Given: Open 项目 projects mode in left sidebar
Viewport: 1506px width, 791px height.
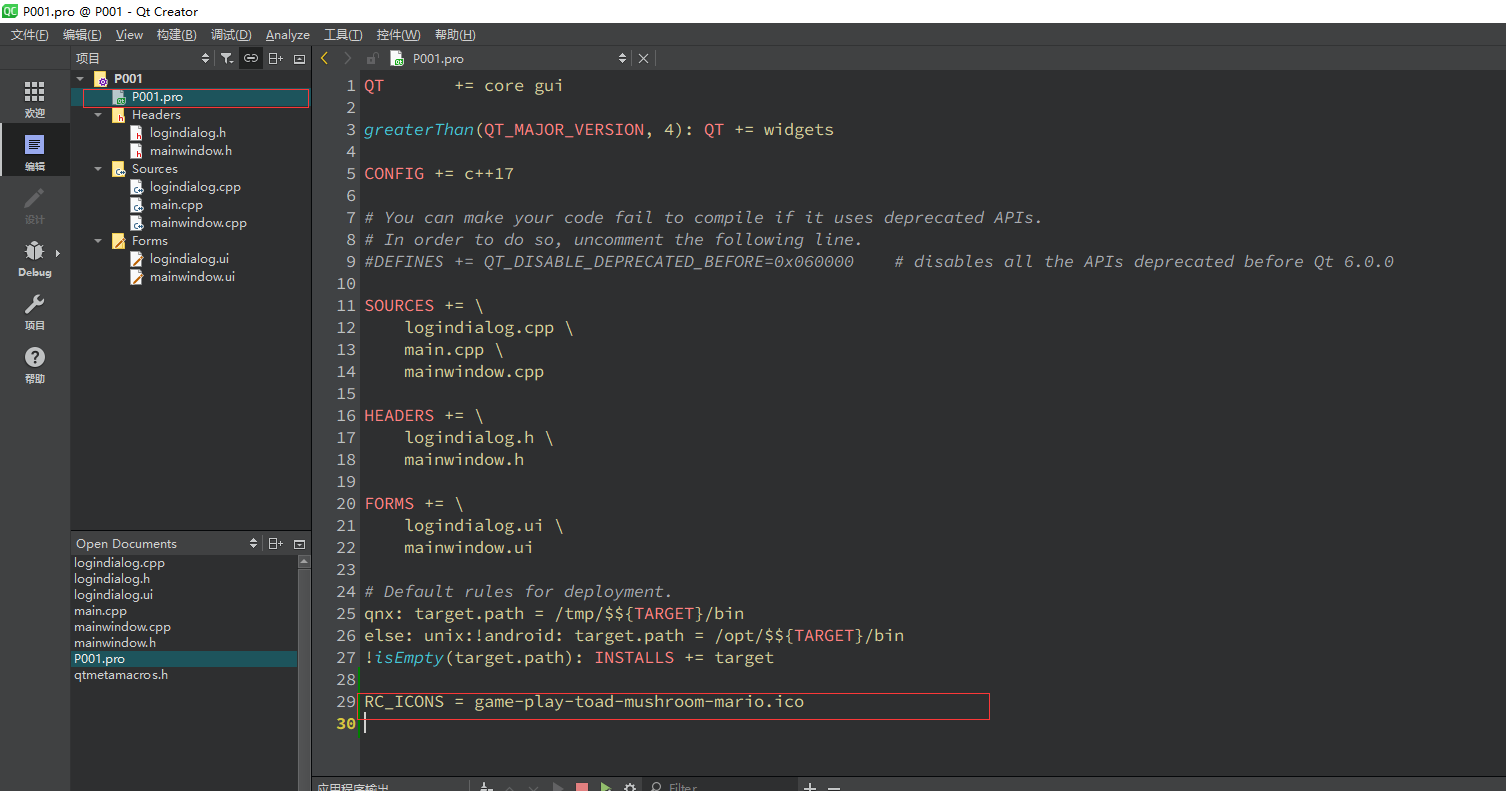Looking at the screenshot, I should coord(35,311).
